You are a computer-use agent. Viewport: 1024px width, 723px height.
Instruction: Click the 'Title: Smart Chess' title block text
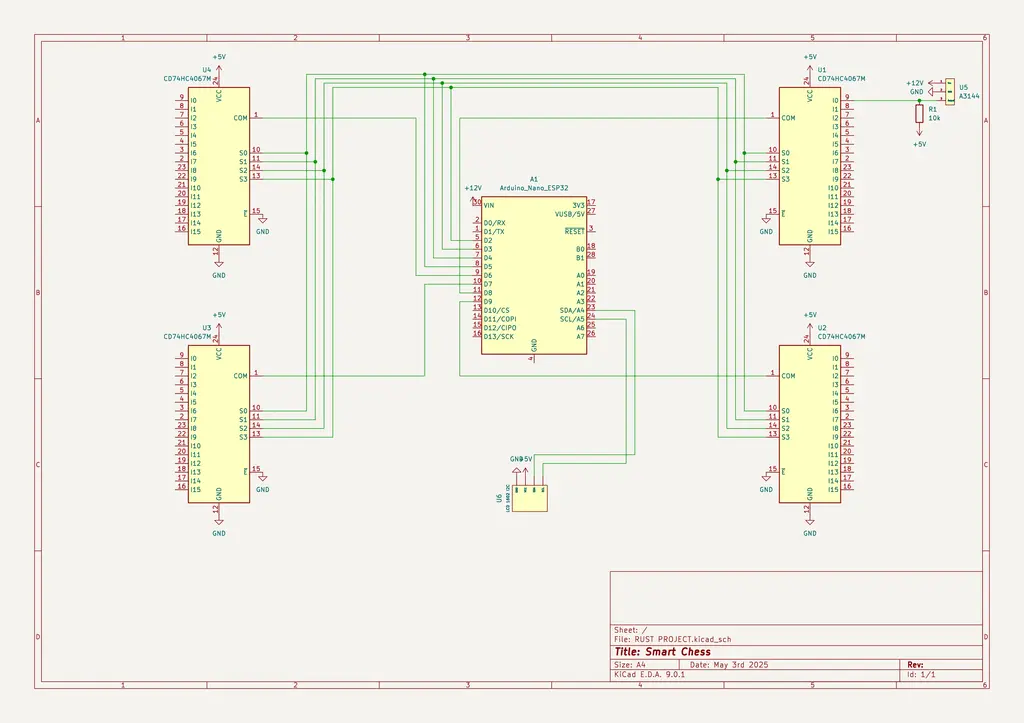pyautogui.click(x=662, y=652)
